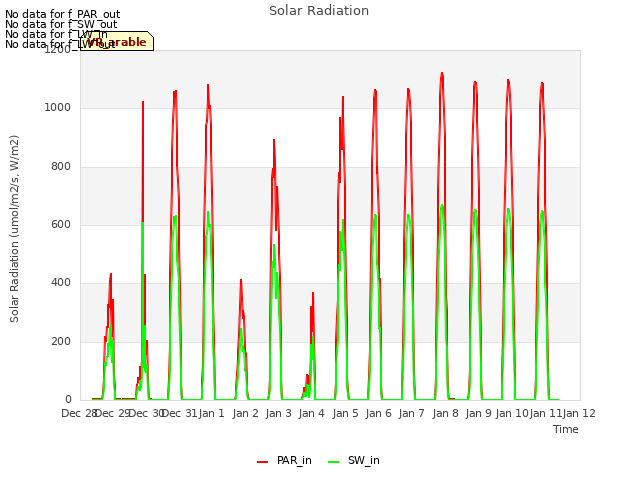Click the red PAR_in legend swatch
The height and width of the screenshot is (480, 640).
tap(262, 462)
